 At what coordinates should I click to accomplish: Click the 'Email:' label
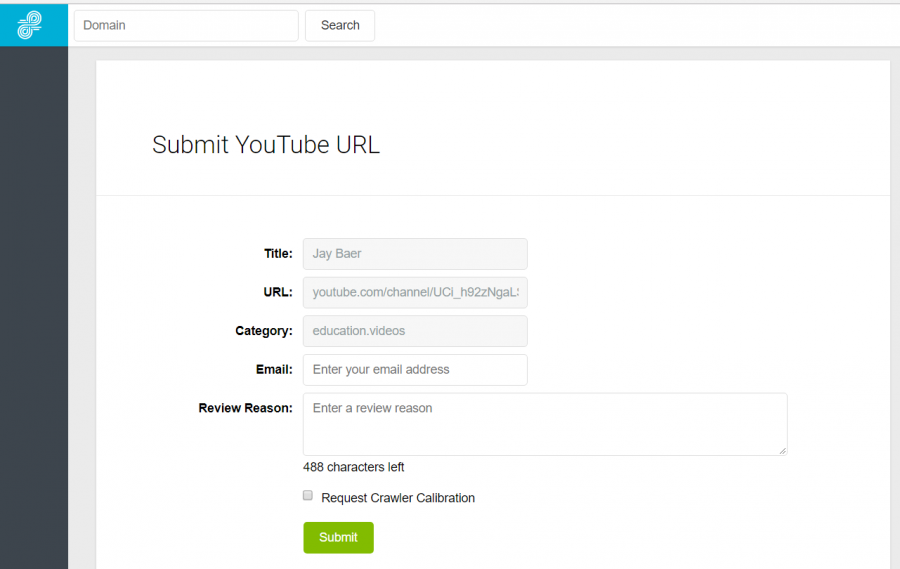click(x=274, y=370)
